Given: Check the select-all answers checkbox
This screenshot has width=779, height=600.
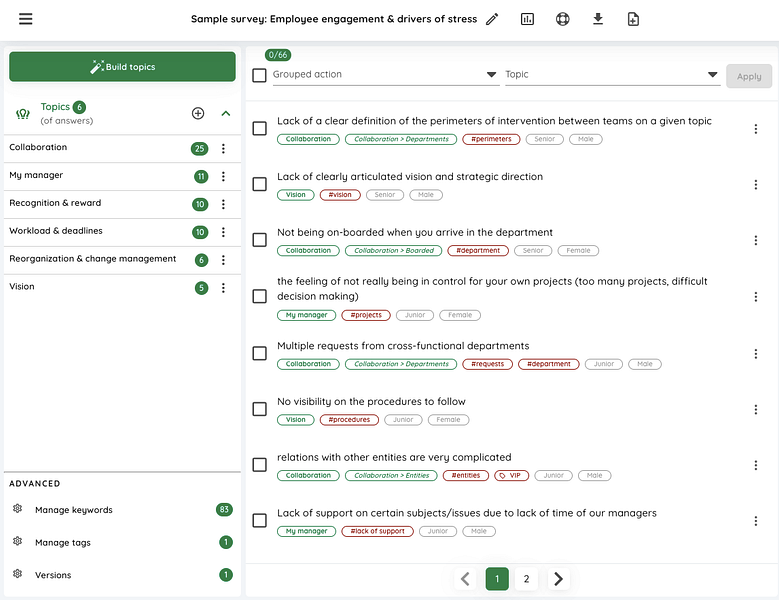Looking at the screenshot, I should pyautogui.click(x=259, y=75).
